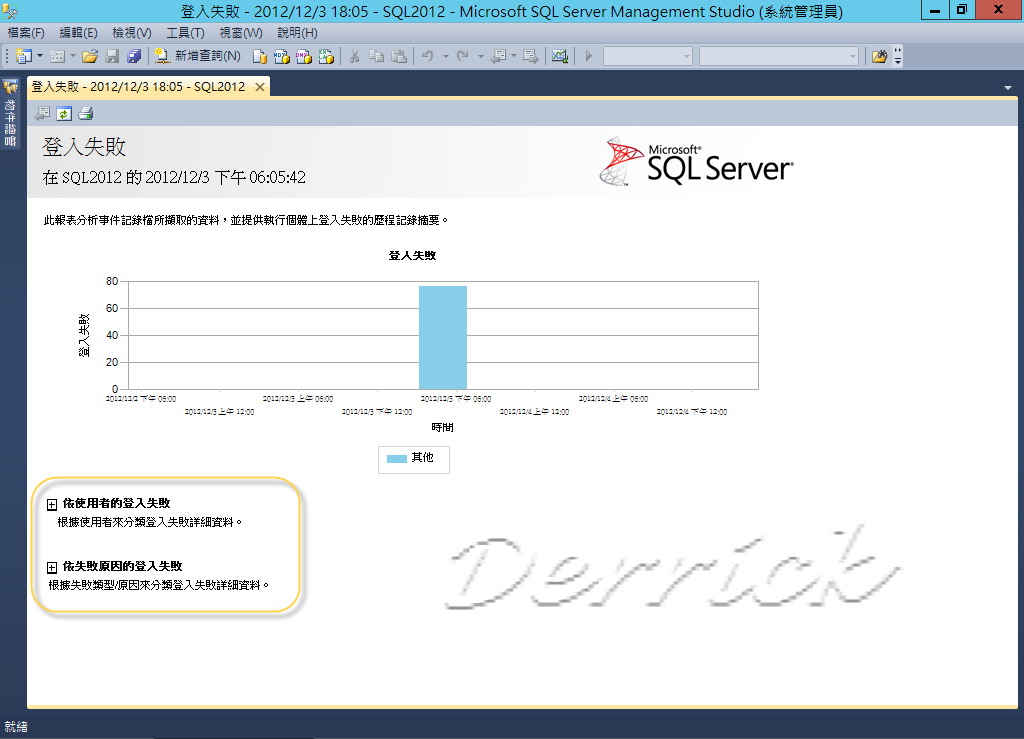Open the toolbar options overflow arrow

coord(898,57)
